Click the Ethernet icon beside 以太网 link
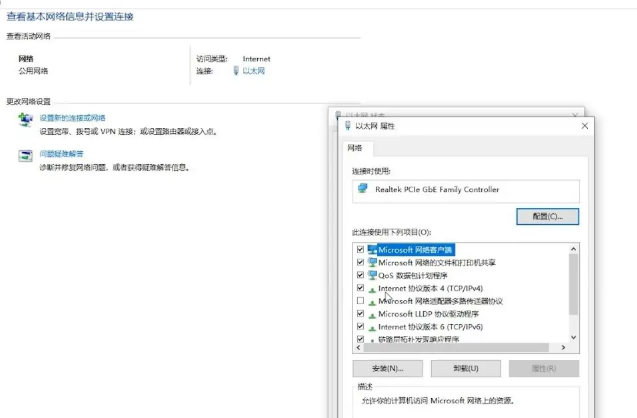The width and height of the screenshot is (637, 418). click(x=236, y=72)
